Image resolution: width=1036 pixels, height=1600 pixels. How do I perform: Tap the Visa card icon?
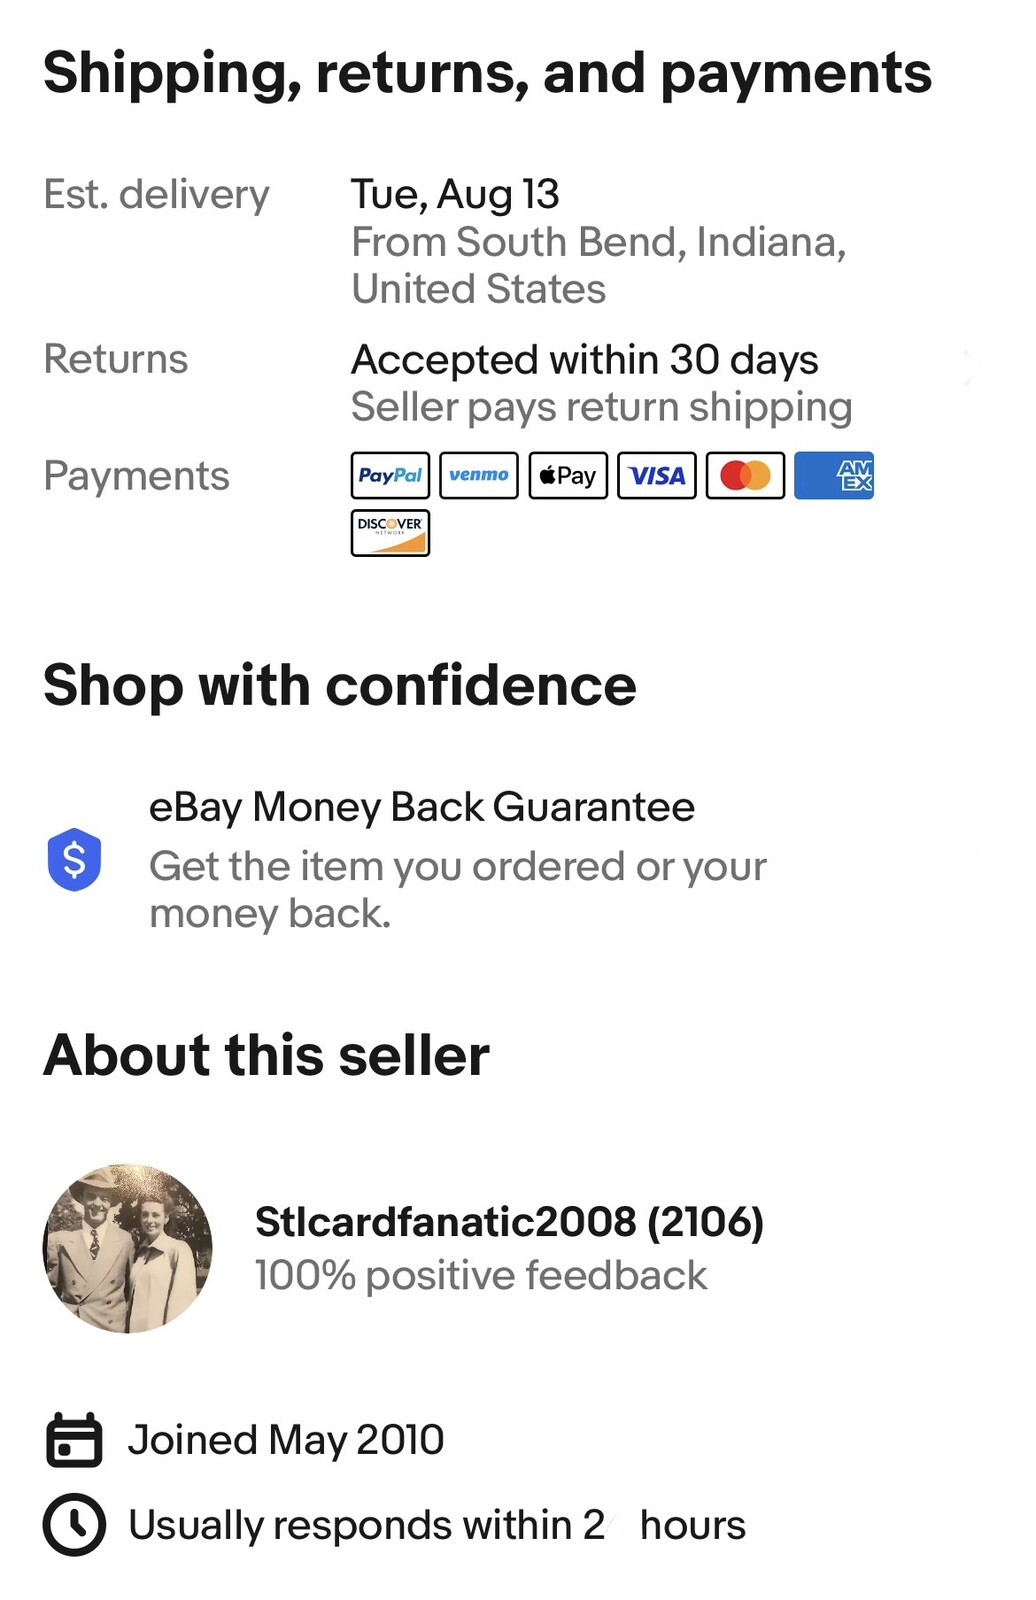coord(657,476)
